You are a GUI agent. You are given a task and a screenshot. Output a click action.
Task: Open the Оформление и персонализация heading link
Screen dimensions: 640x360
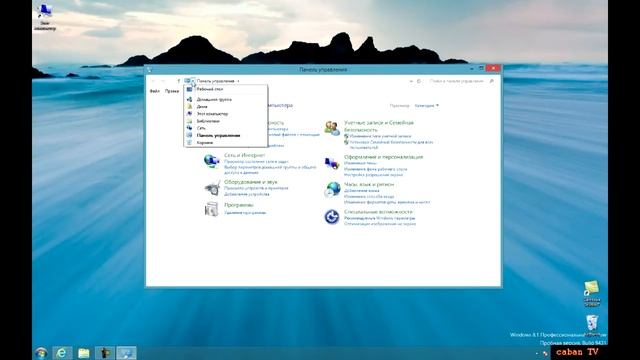click(x=384, y=157)
